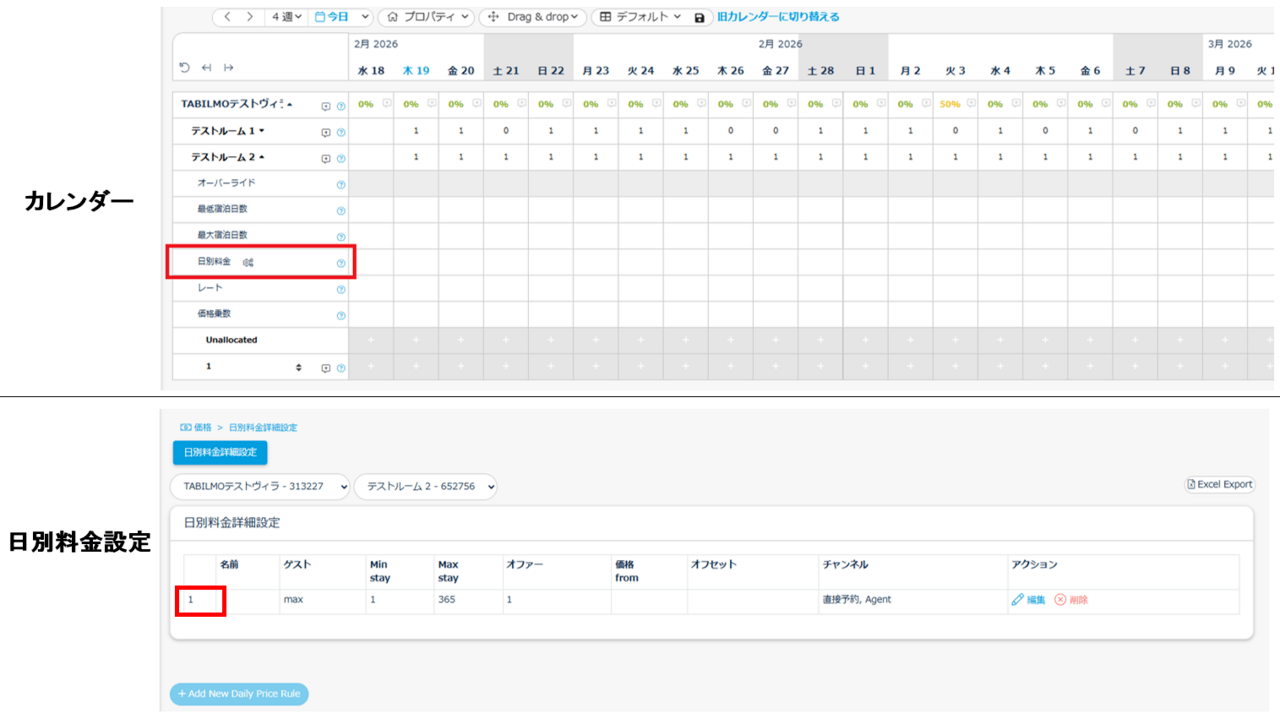The image size is (1280, 719).
Task: Click the blue 日別料金詳細設定 tab button
Action: coord(220,452)
